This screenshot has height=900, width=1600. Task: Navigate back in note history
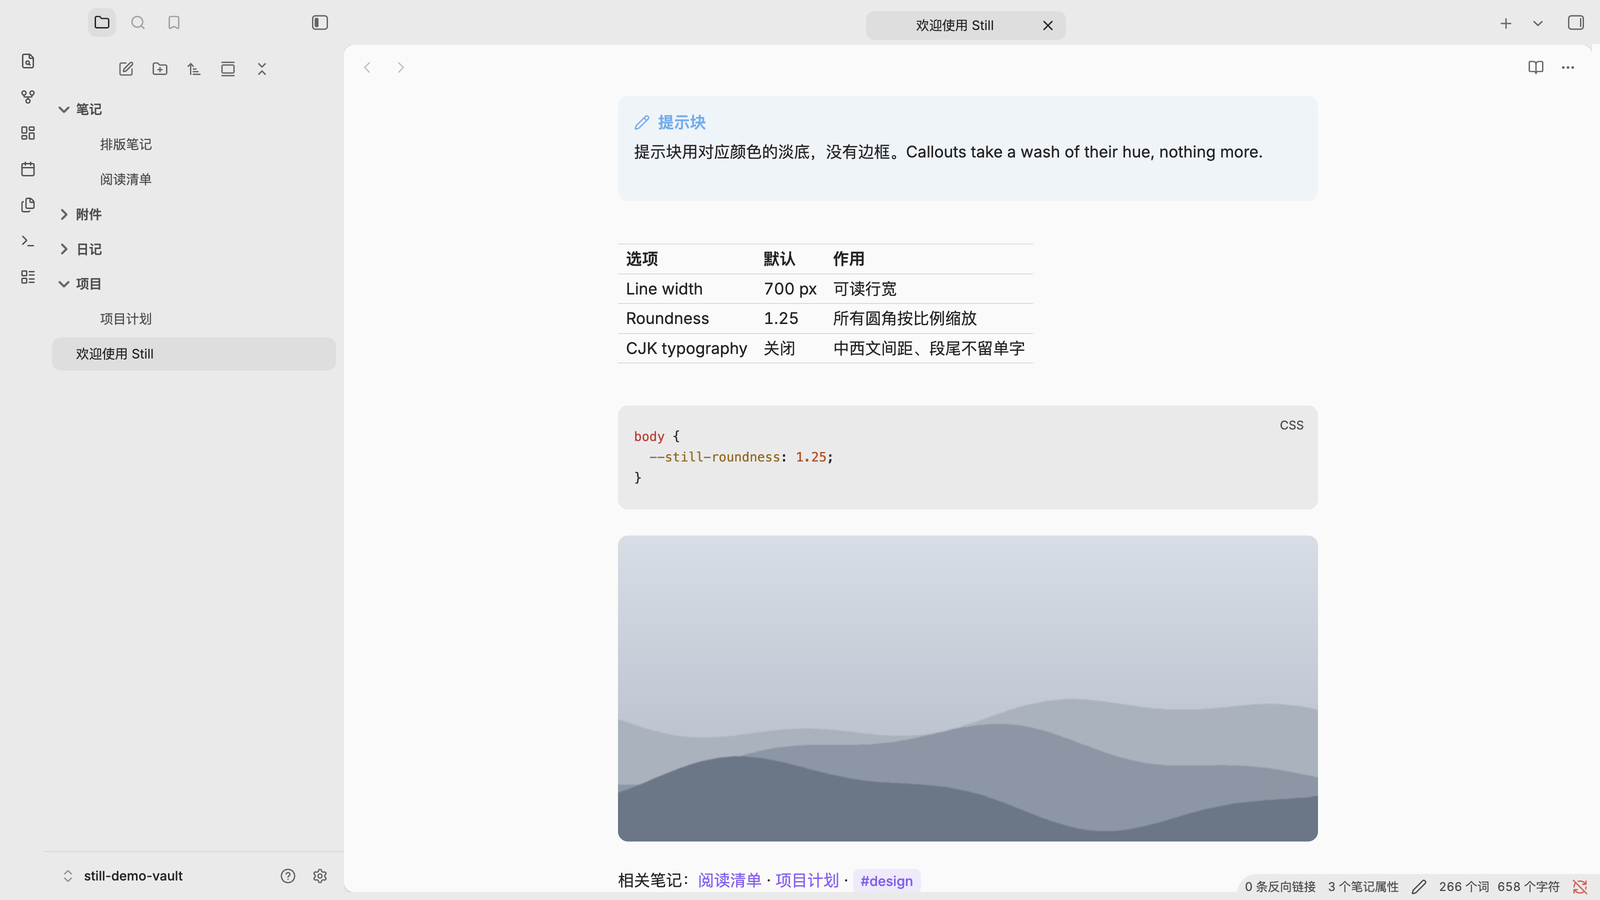[x=368, y=68]
